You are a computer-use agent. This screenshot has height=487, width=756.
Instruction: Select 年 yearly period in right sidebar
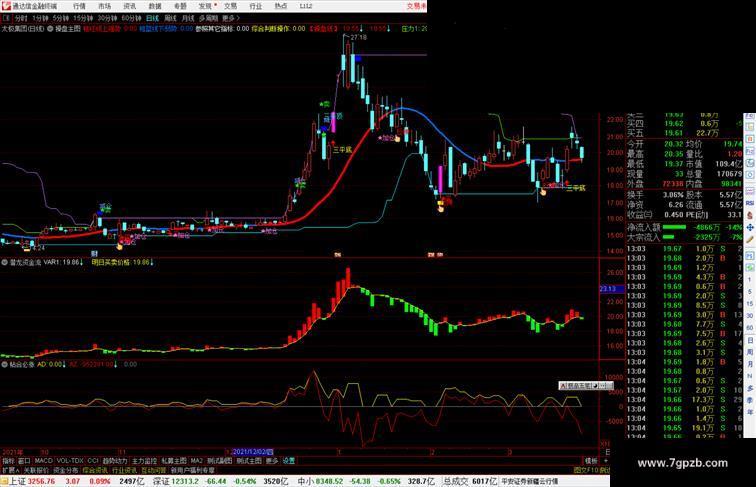coord(750,412)
